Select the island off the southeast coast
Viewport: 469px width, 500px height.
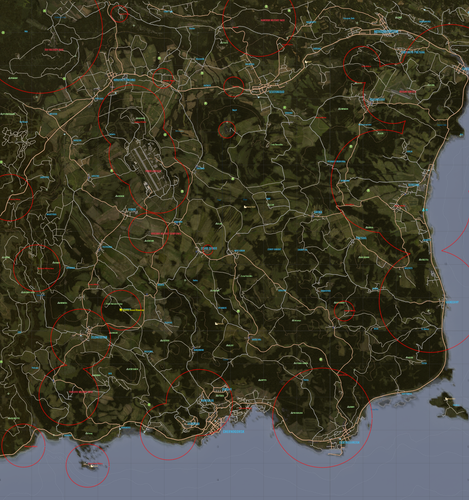tap(449, 406)
